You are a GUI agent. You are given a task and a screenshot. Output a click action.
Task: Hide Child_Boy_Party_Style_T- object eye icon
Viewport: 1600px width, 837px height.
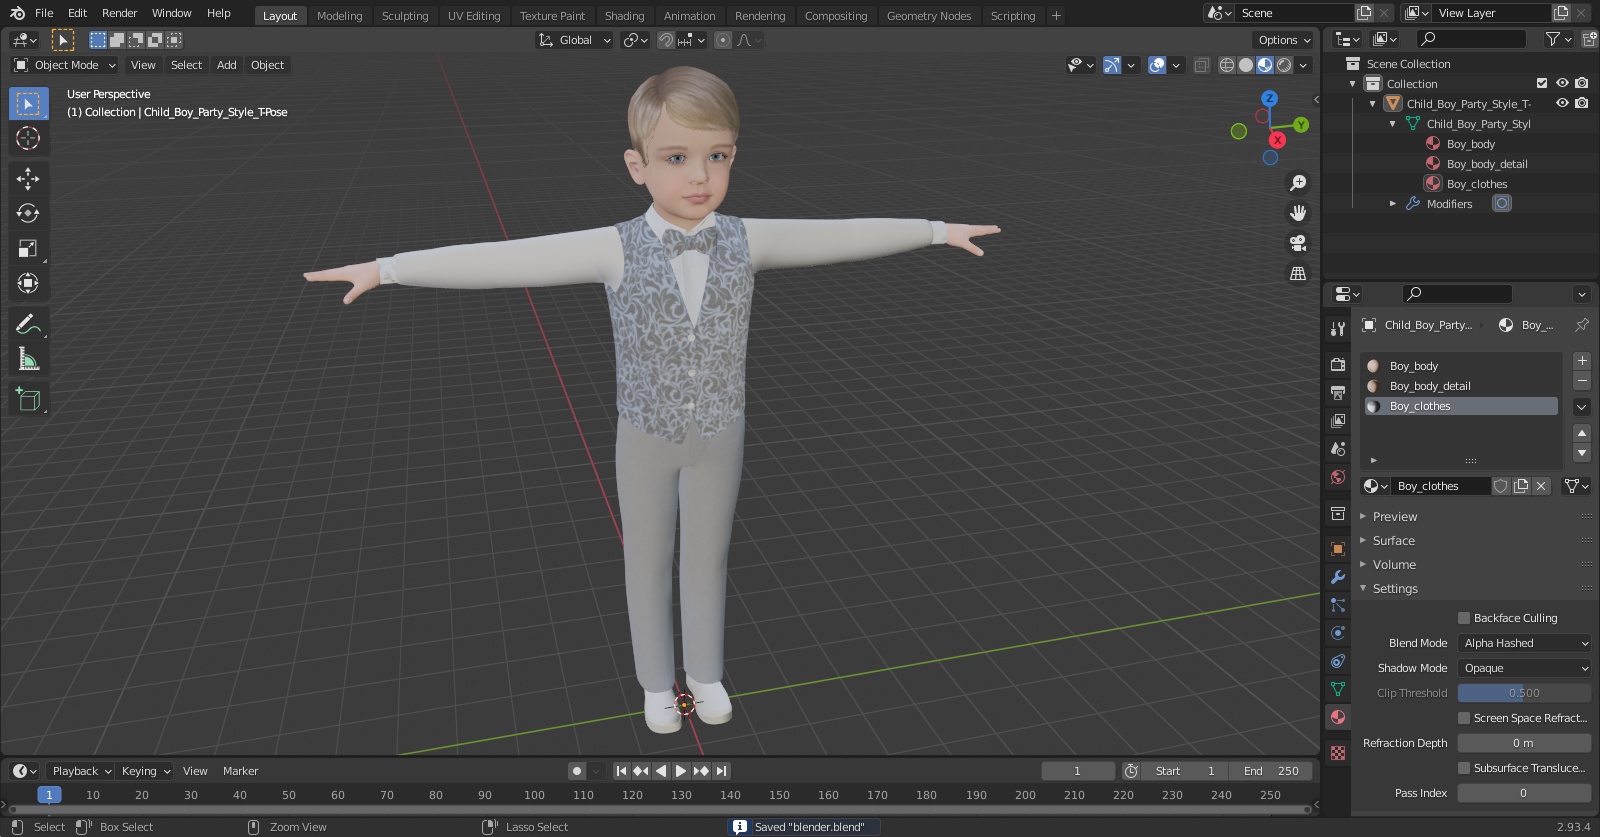click(1562, 104)
